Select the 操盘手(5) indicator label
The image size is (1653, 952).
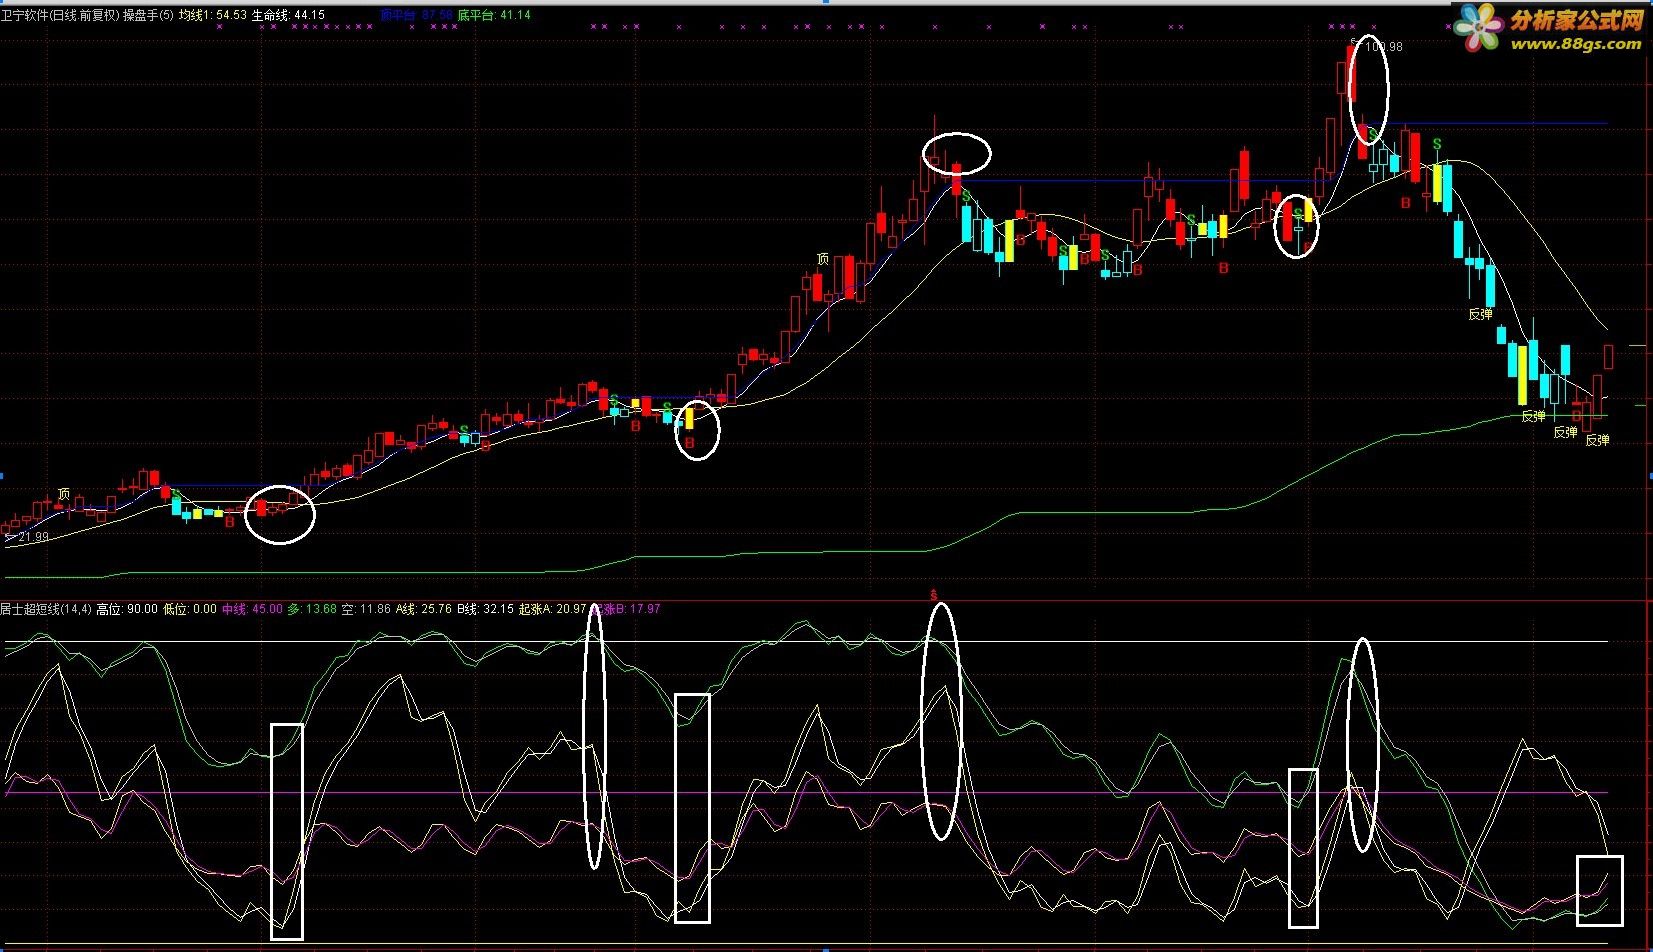click(x=148, y=15)
